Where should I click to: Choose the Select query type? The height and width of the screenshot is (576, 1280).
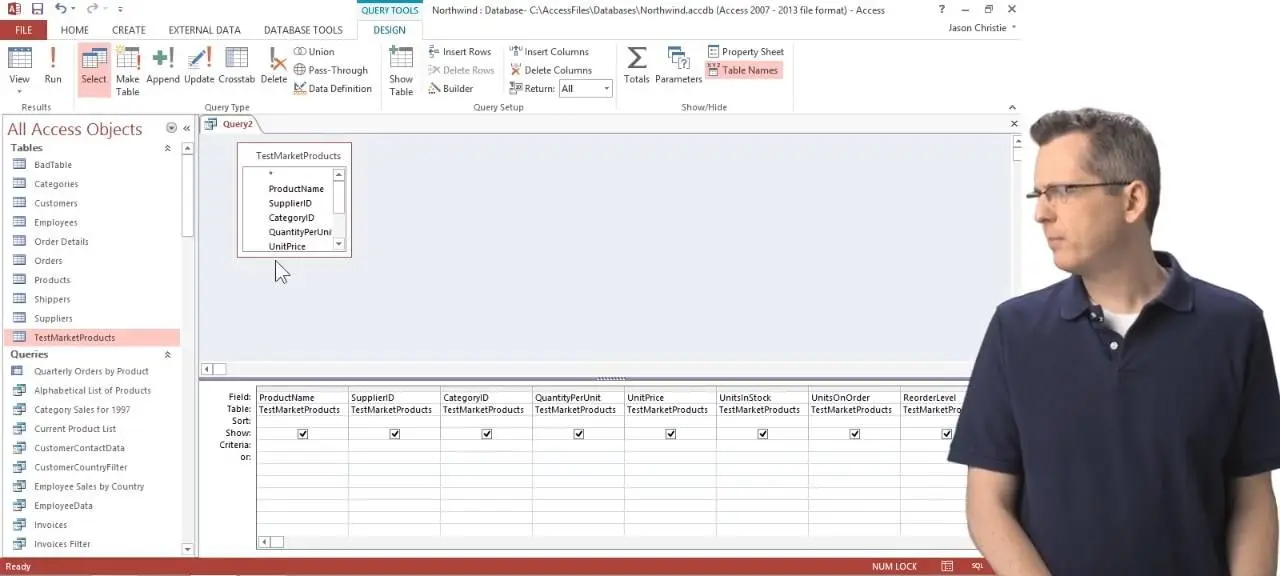(x=94, y=70)
